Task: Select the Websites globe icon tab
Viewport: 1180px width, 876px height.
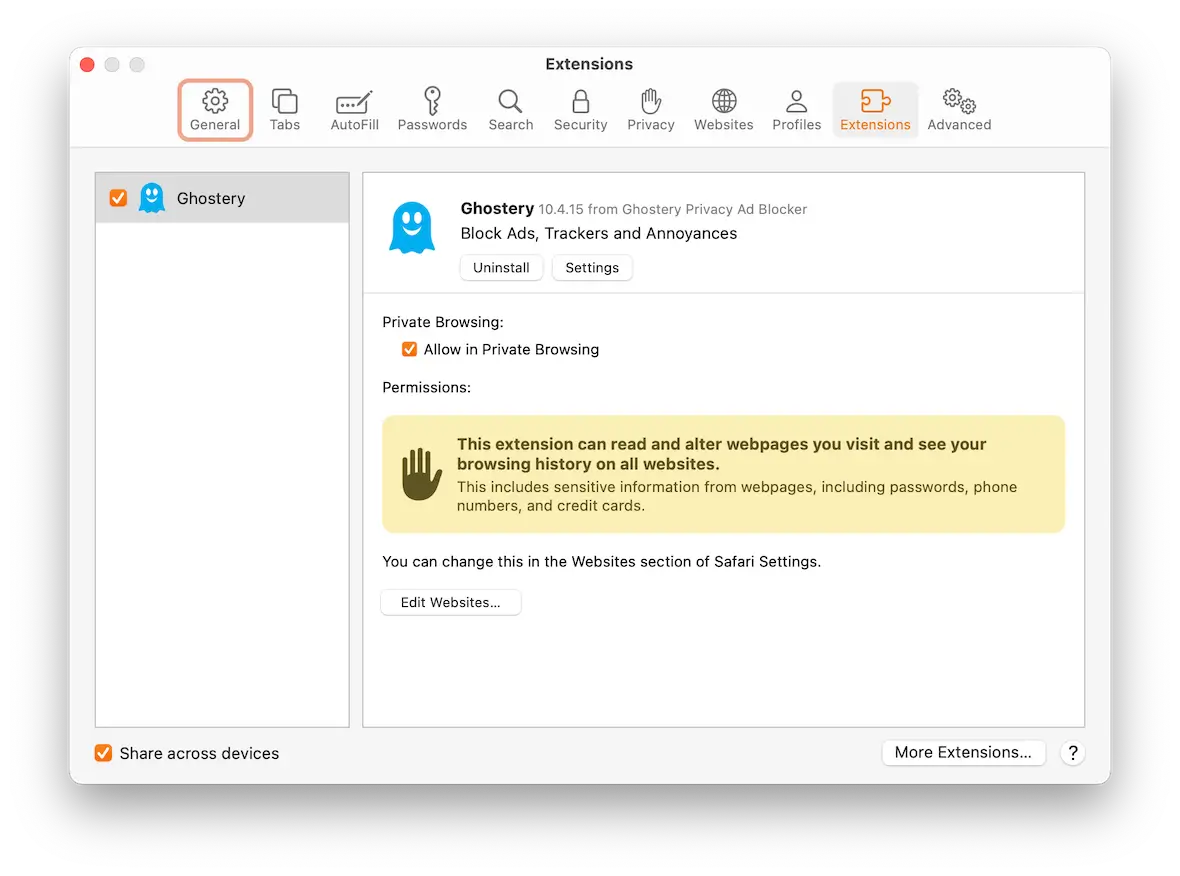Action: (x=723, y=110)
